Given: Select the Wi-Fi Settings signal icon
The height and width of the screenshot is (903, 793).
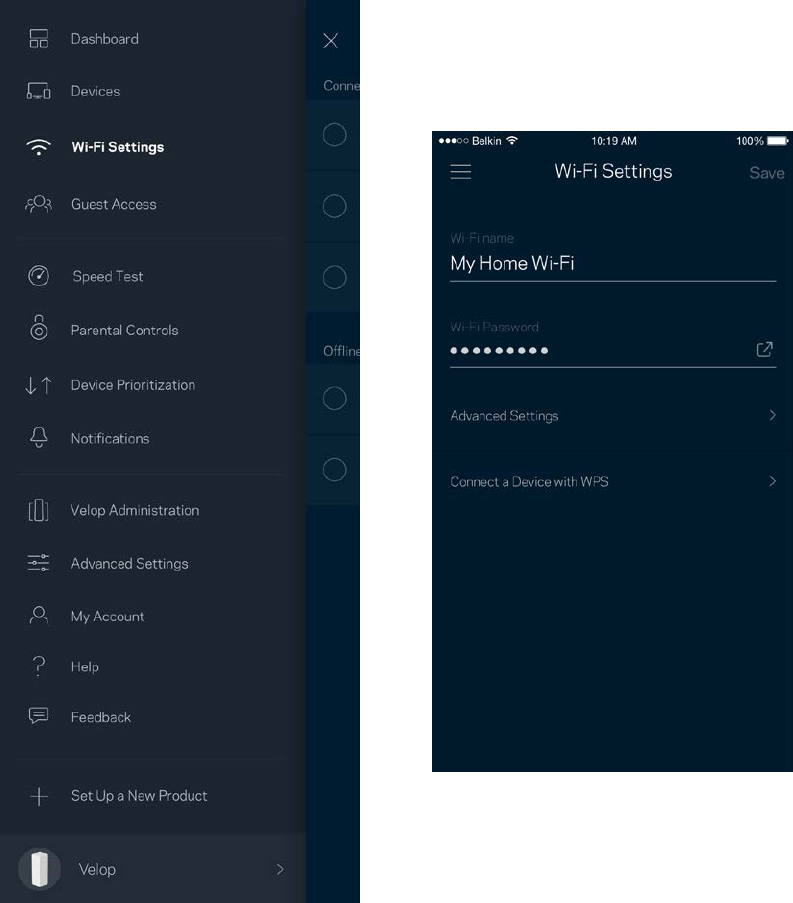Looking at the screenshot, I should (x=39, y=147).
